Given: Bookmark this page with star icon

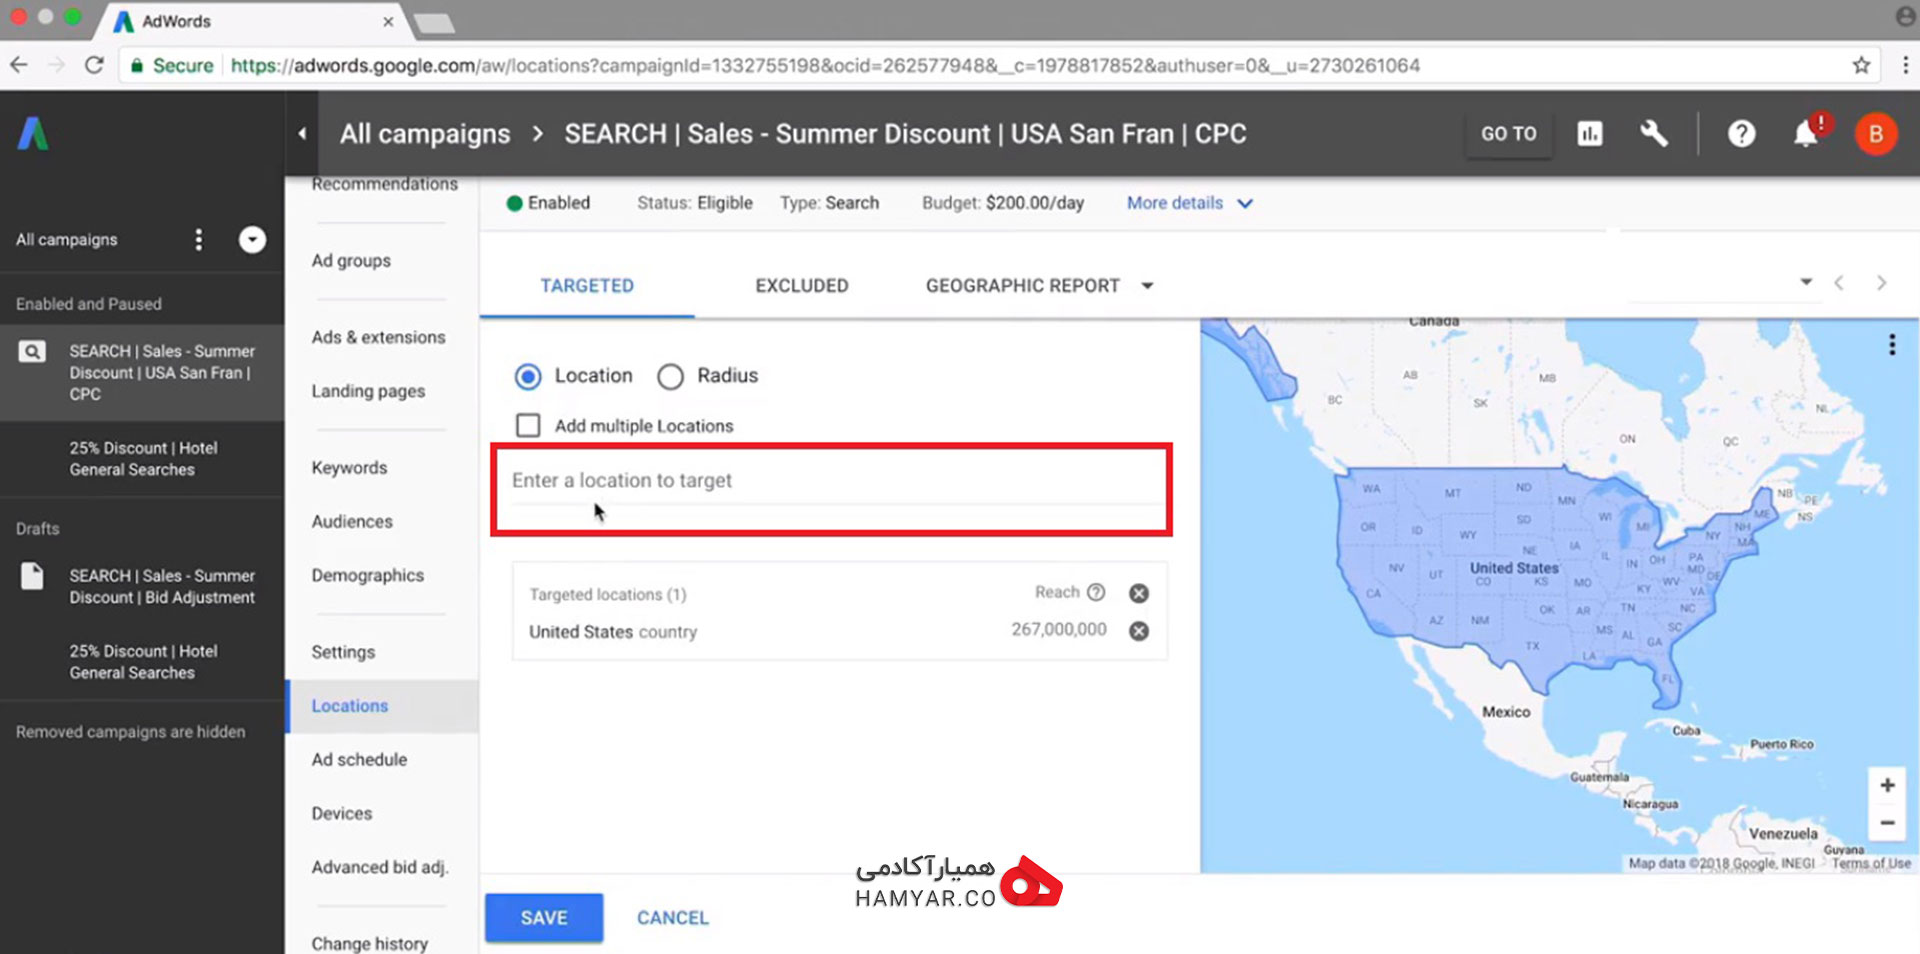Looking at the screenshot, I should click(1861, 65).
